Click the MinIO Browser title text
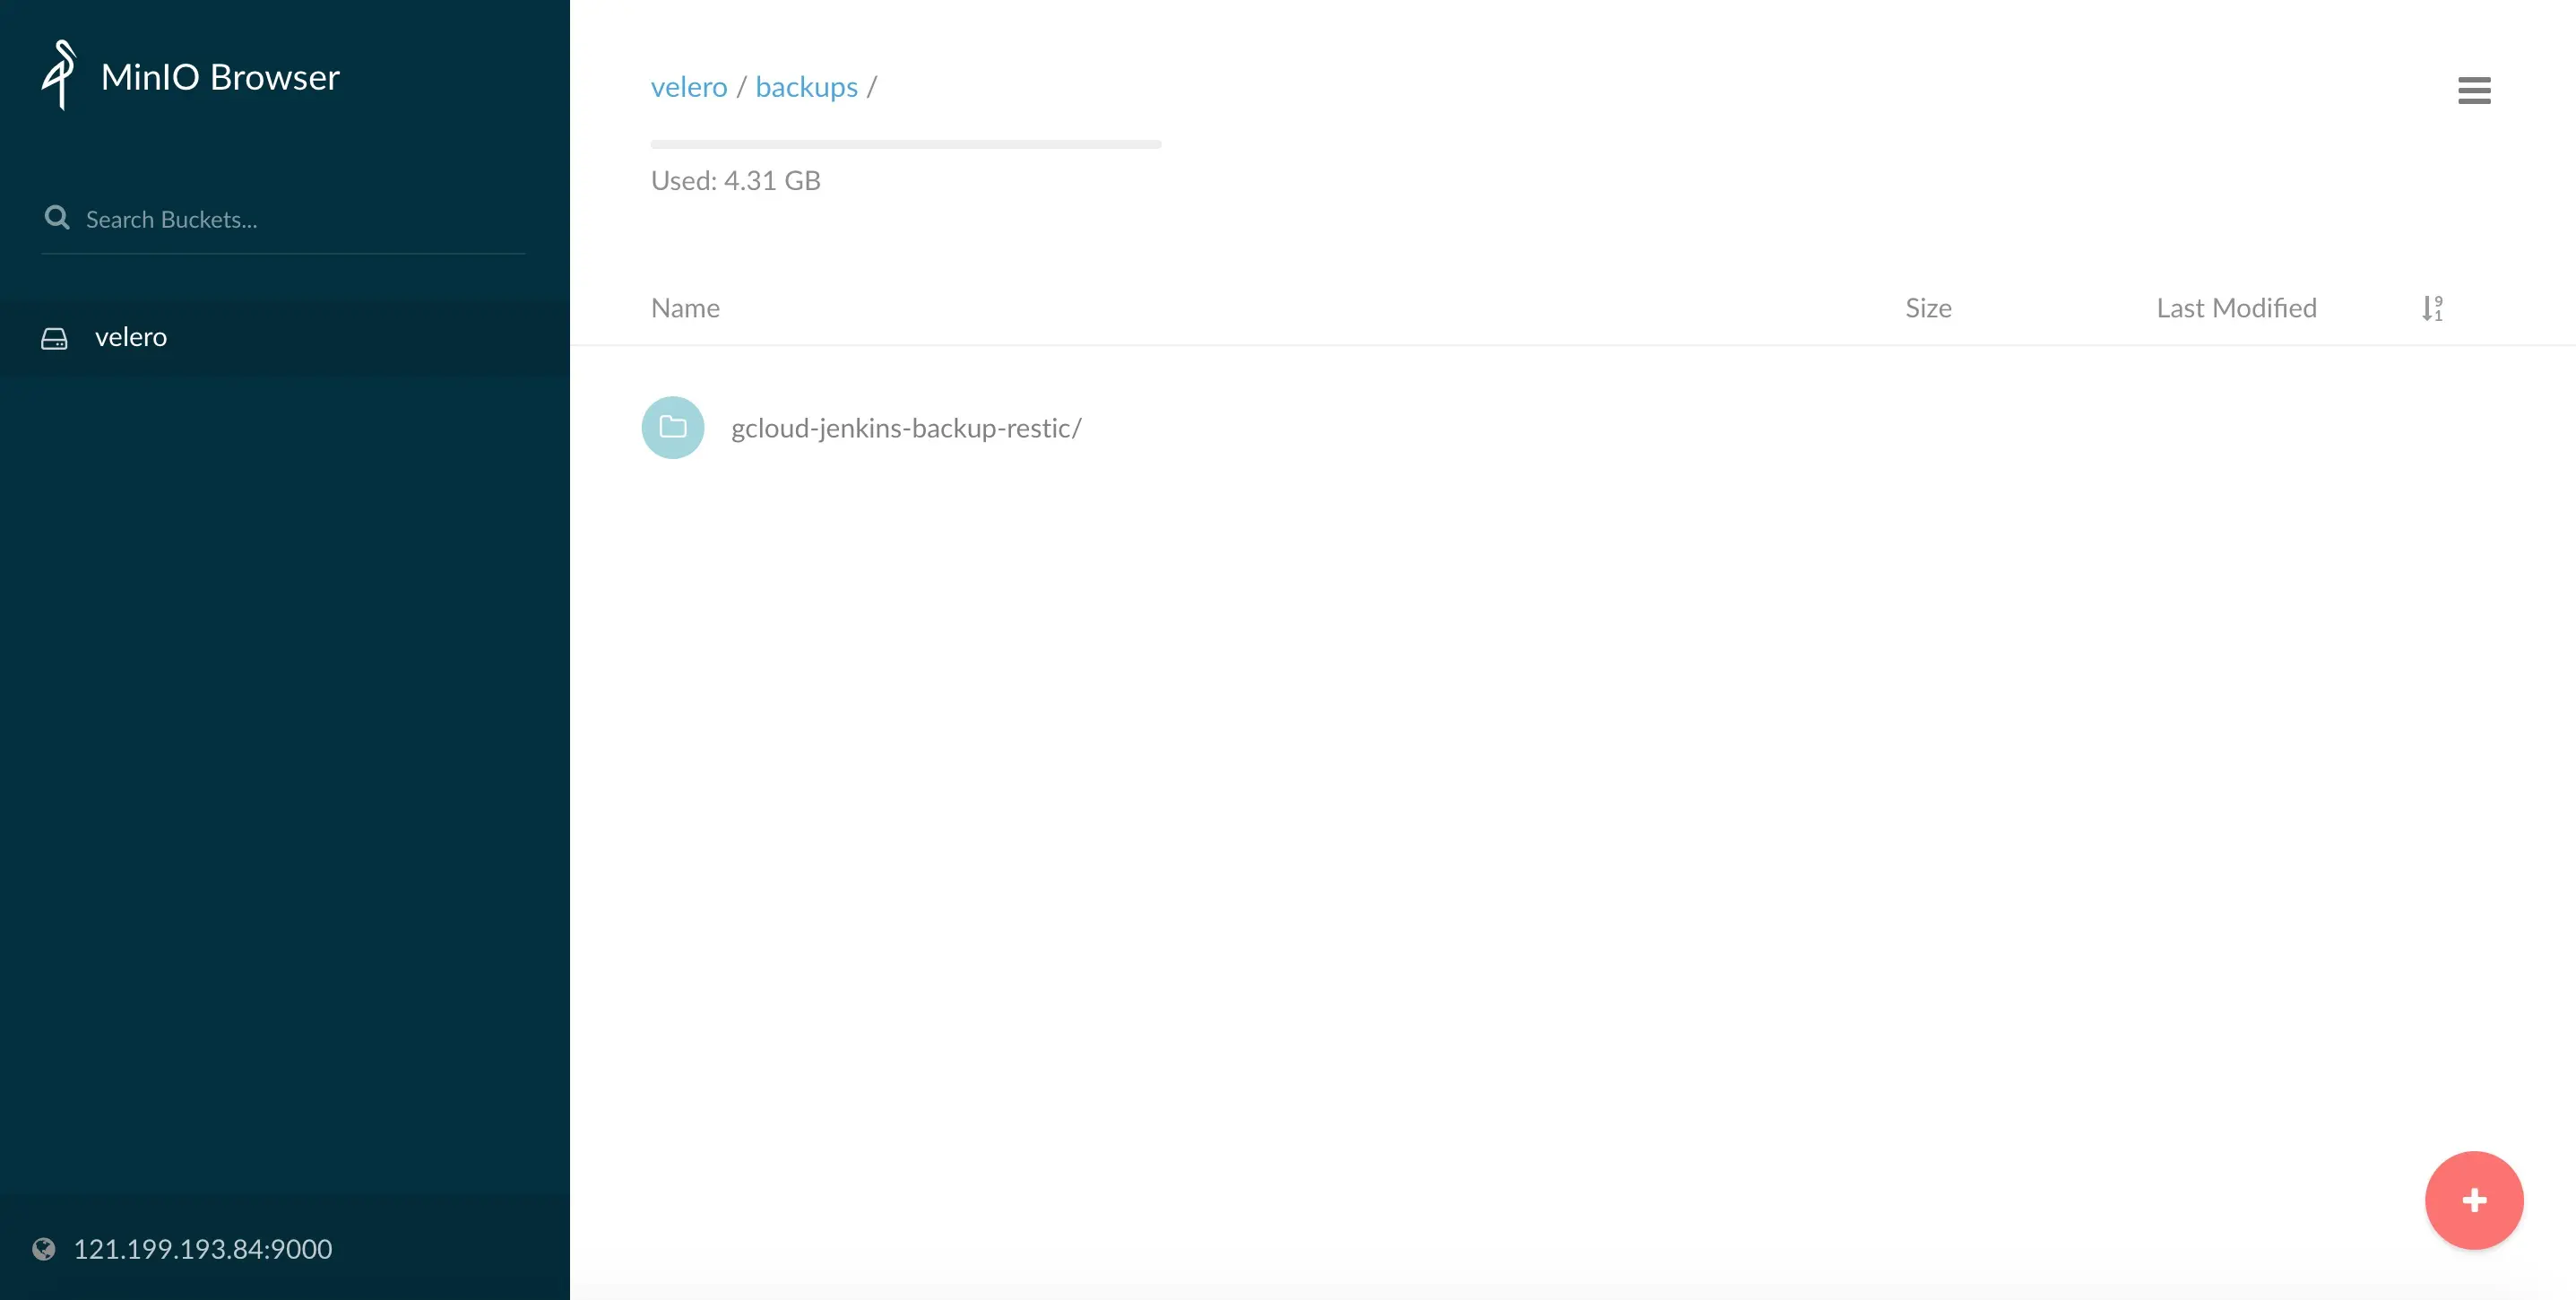The width and height of the screenshot is (2576, 1300). point(220,77)
